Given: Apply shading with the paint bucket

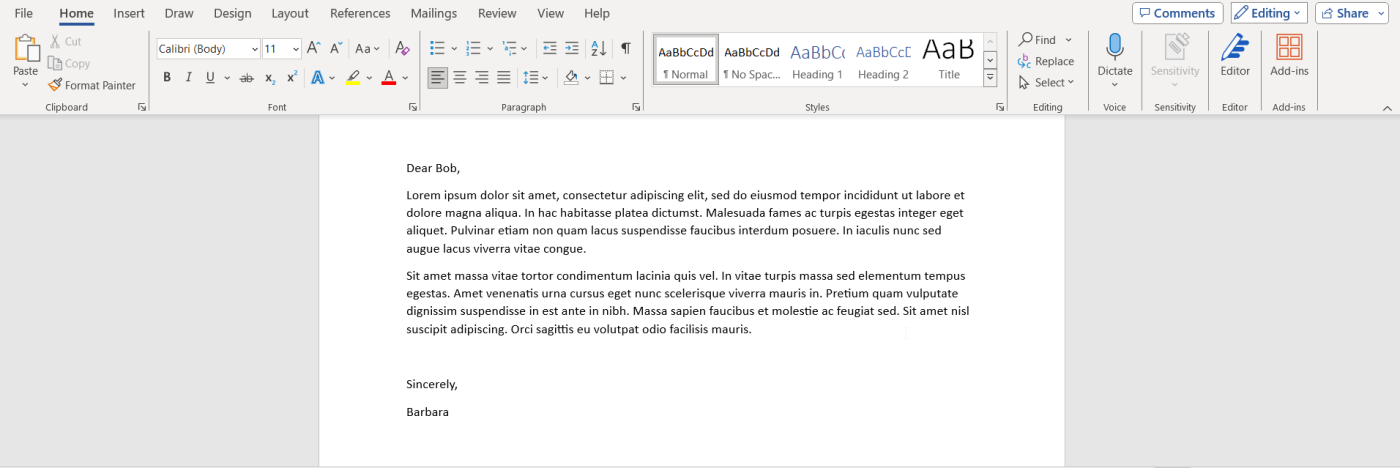Looking at the screenshot, I should click(572, 77).
